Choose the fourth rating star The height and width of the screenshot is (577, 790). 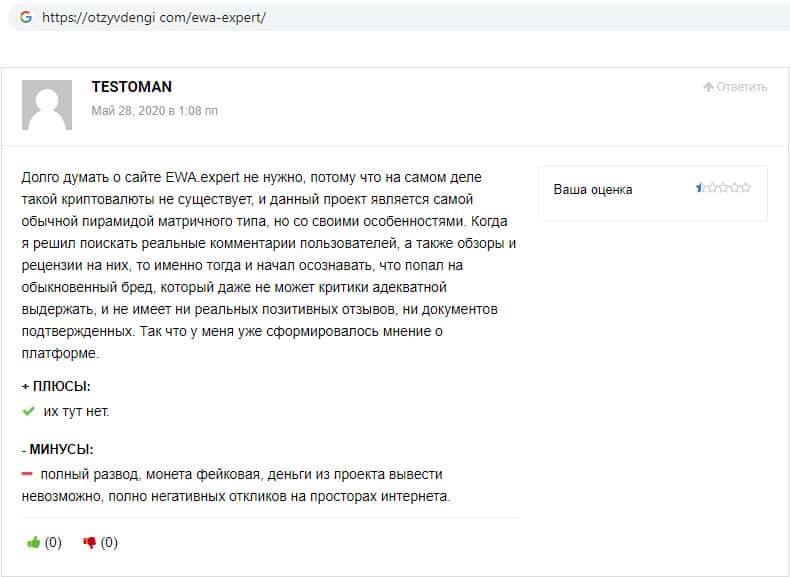734,187
